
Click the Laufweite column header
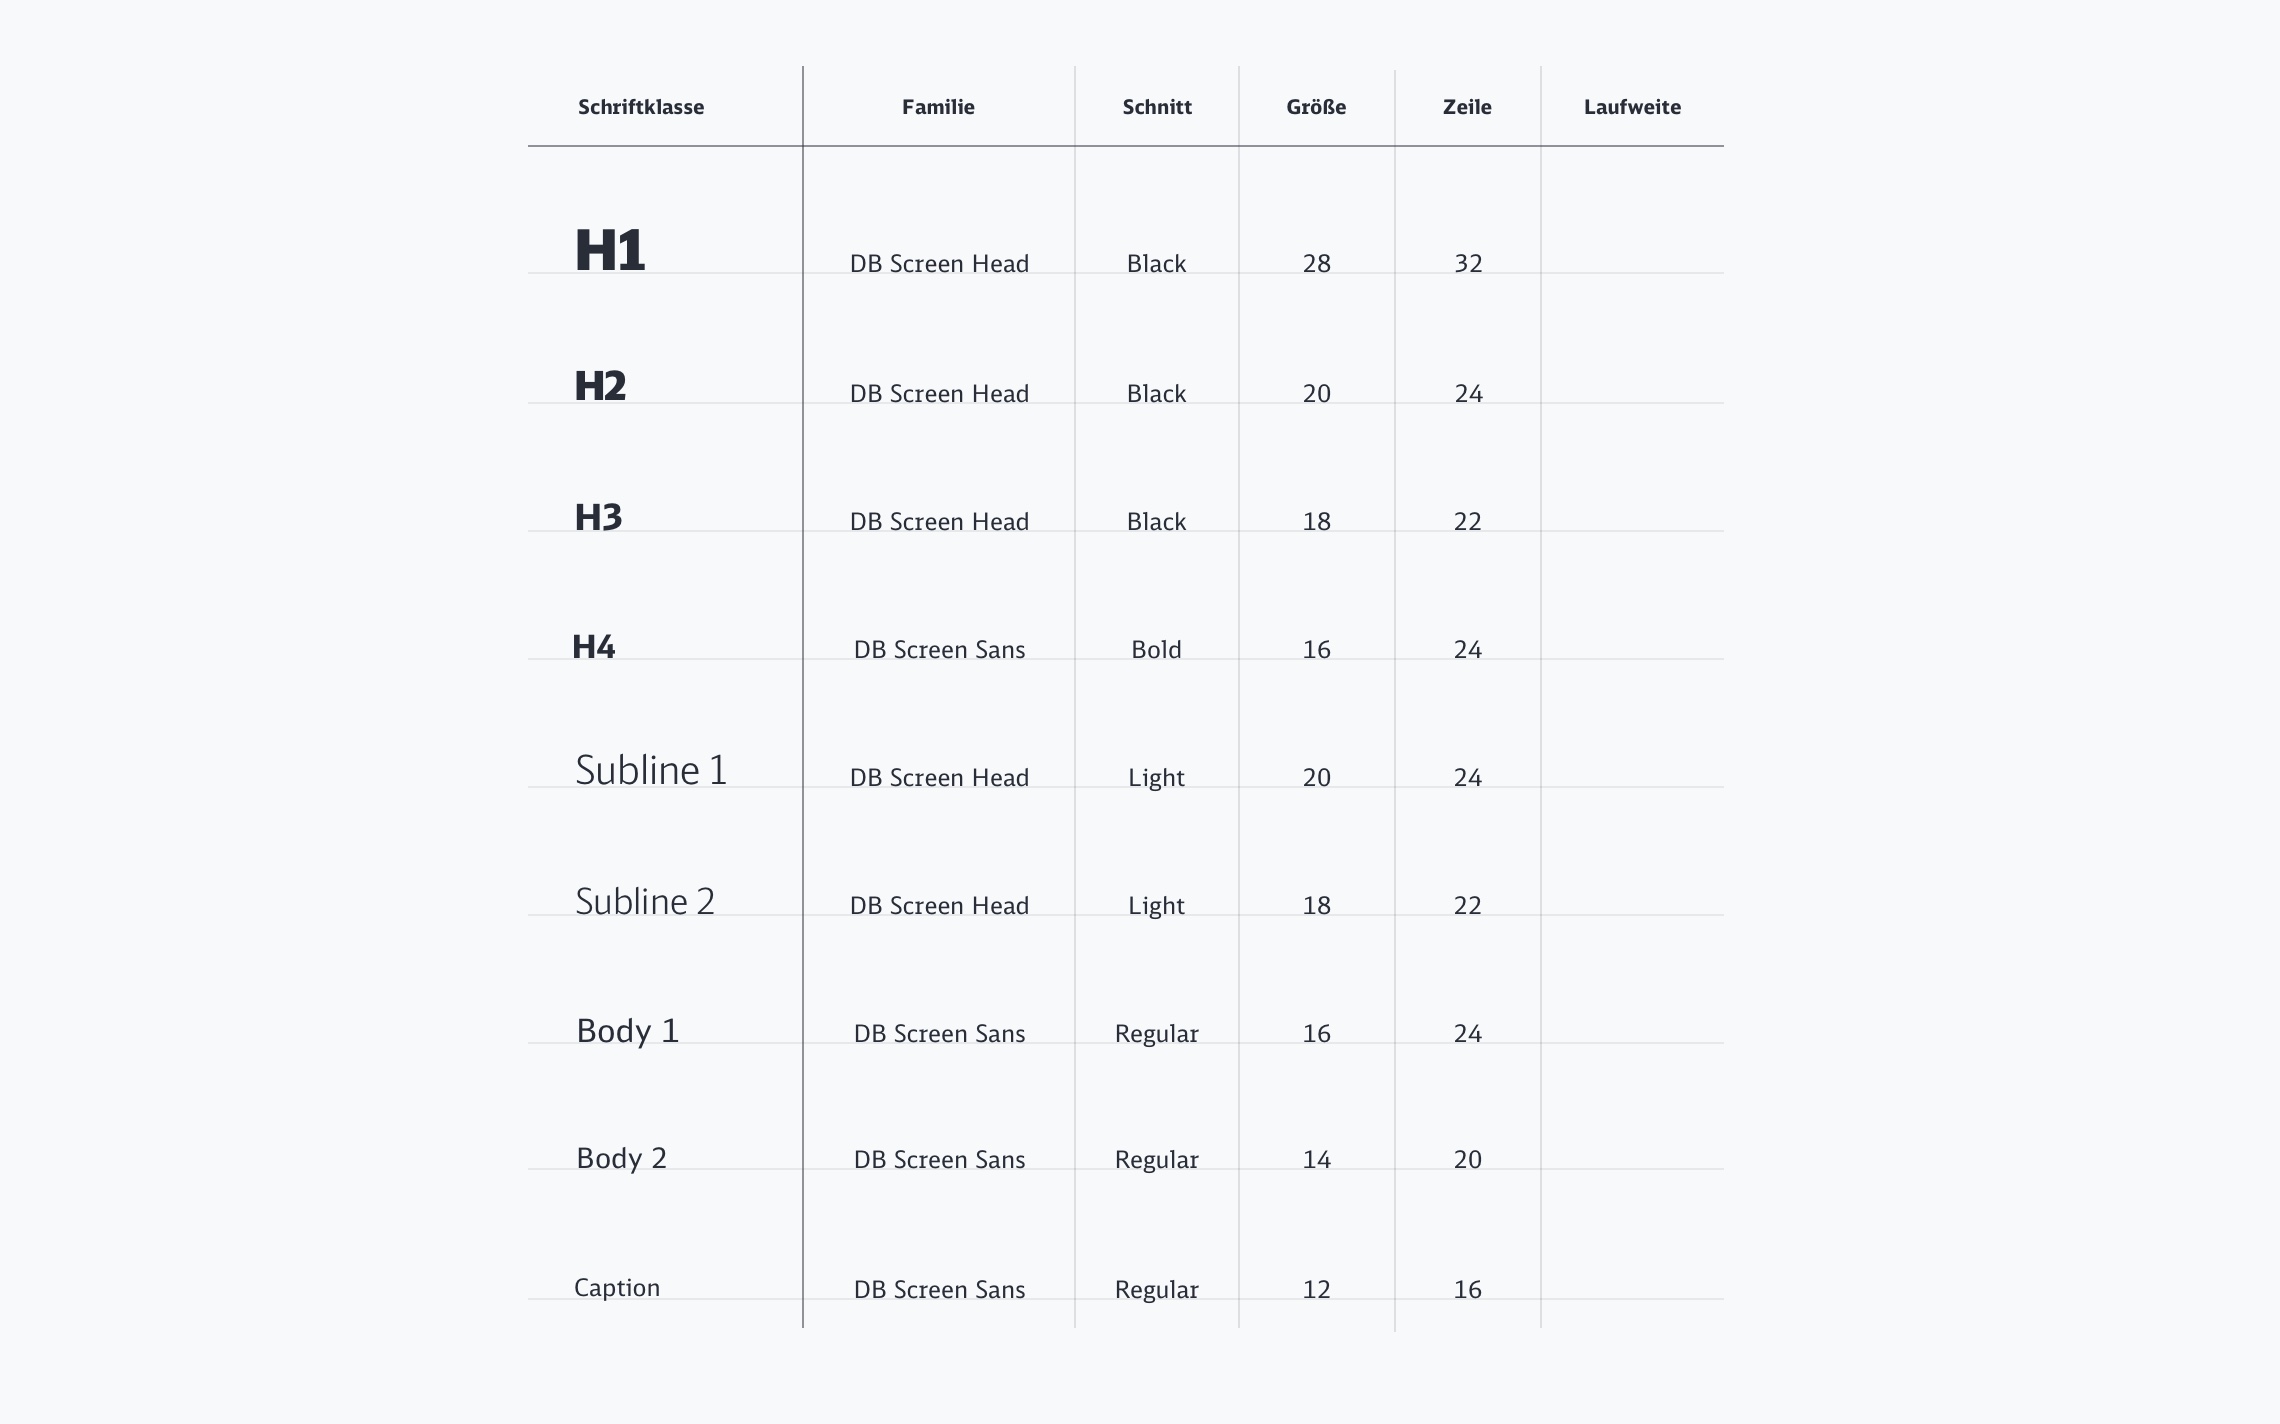click(x=1632, y=107)
